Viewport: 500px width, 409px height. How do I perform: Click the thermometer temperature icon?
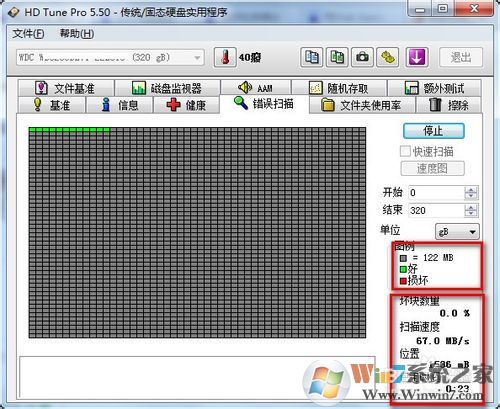coord(225,57)
